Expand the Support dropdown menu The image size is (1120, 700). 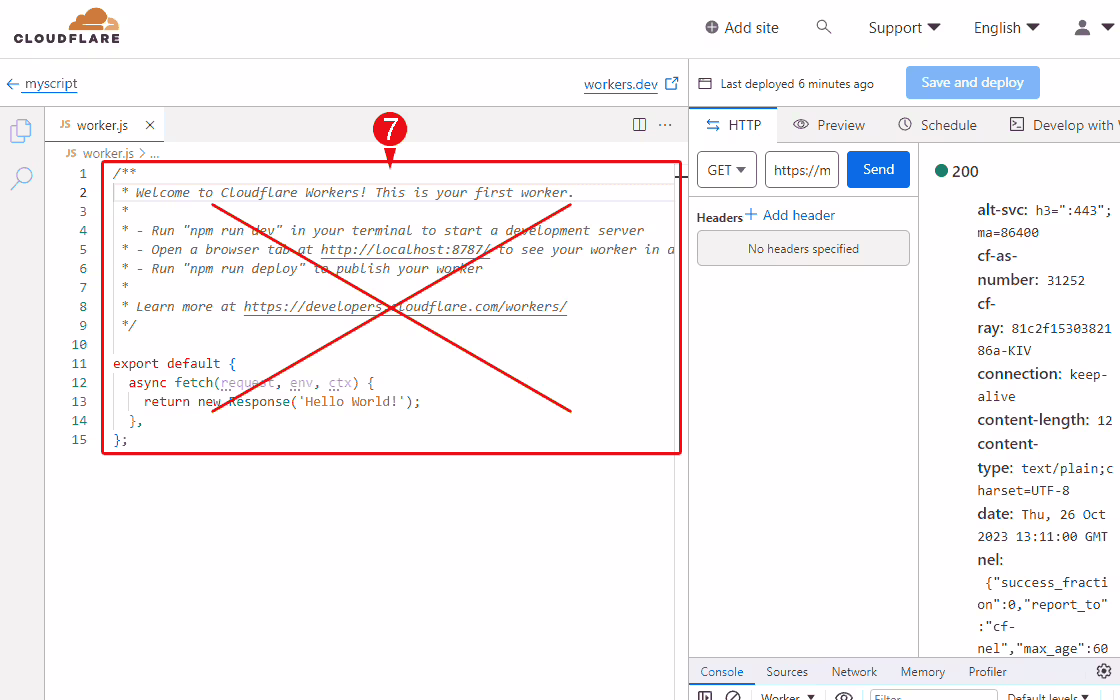904,28
